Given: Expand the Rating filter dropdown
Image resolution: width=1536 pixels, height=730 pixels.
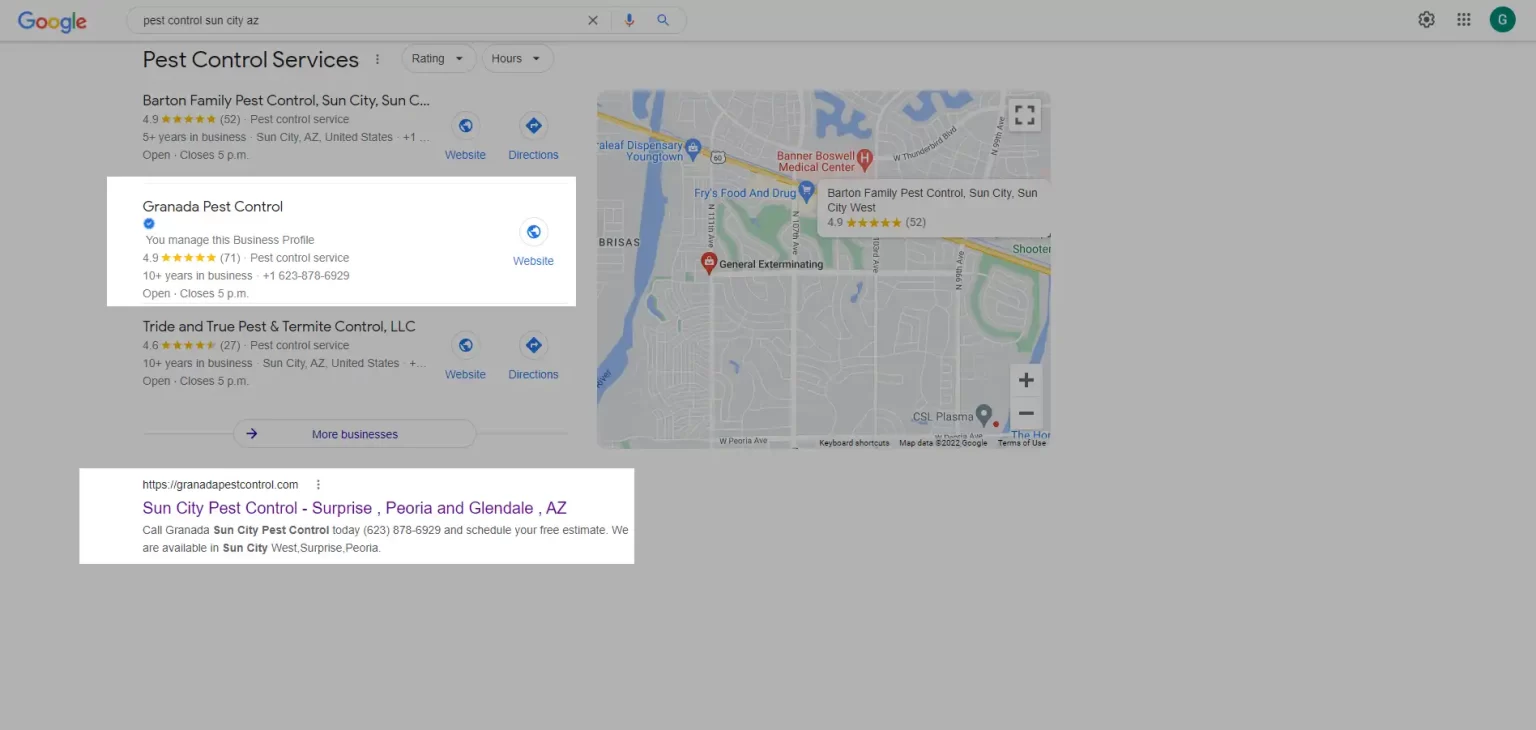Looking at the screenshot, I should coord(438,59).
